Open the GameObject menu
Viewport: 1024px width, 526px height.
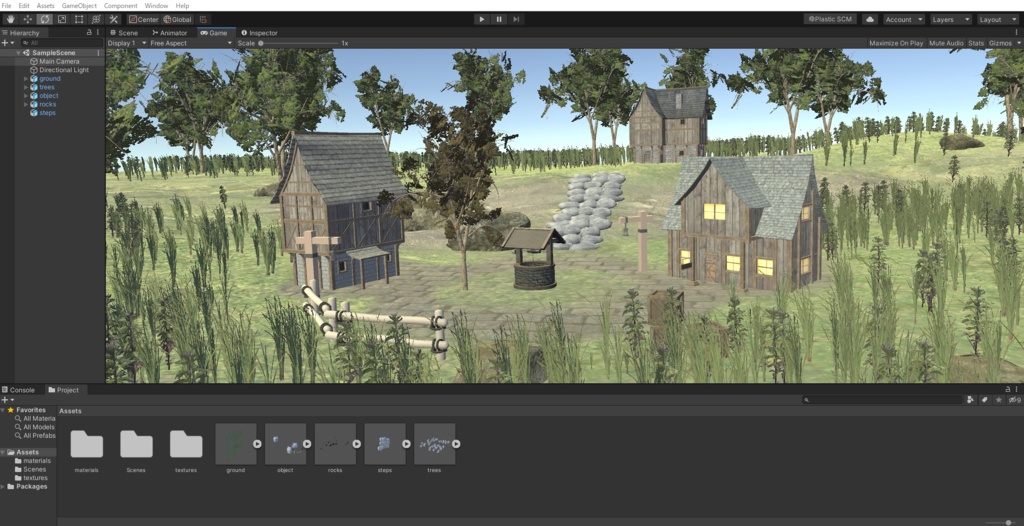pos(79,5)
